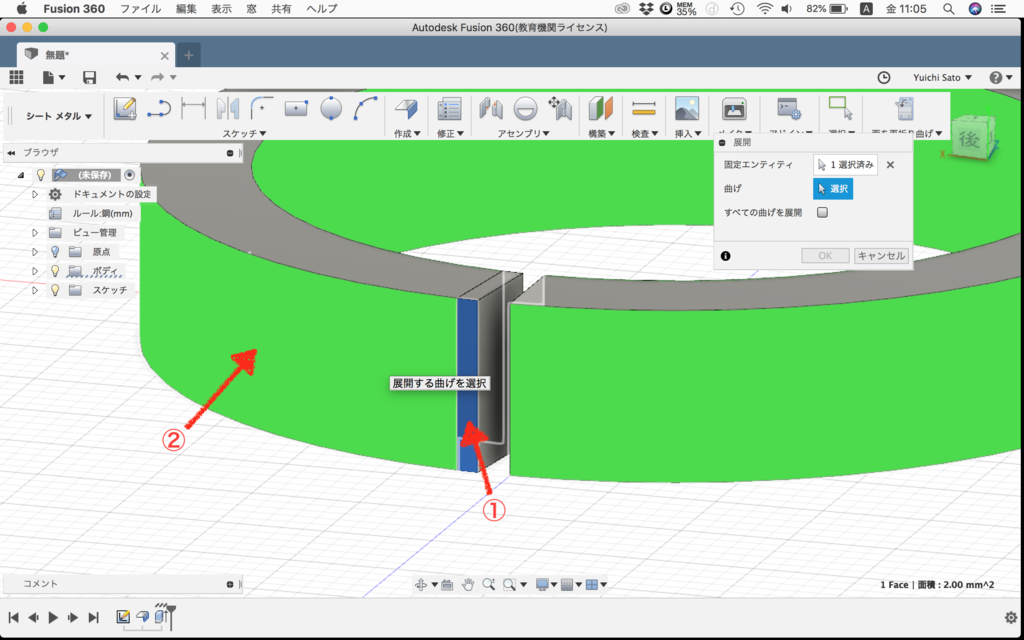Select the Move/Copy assembly icon
The image size is (1024, 640).
click(560, 108)
